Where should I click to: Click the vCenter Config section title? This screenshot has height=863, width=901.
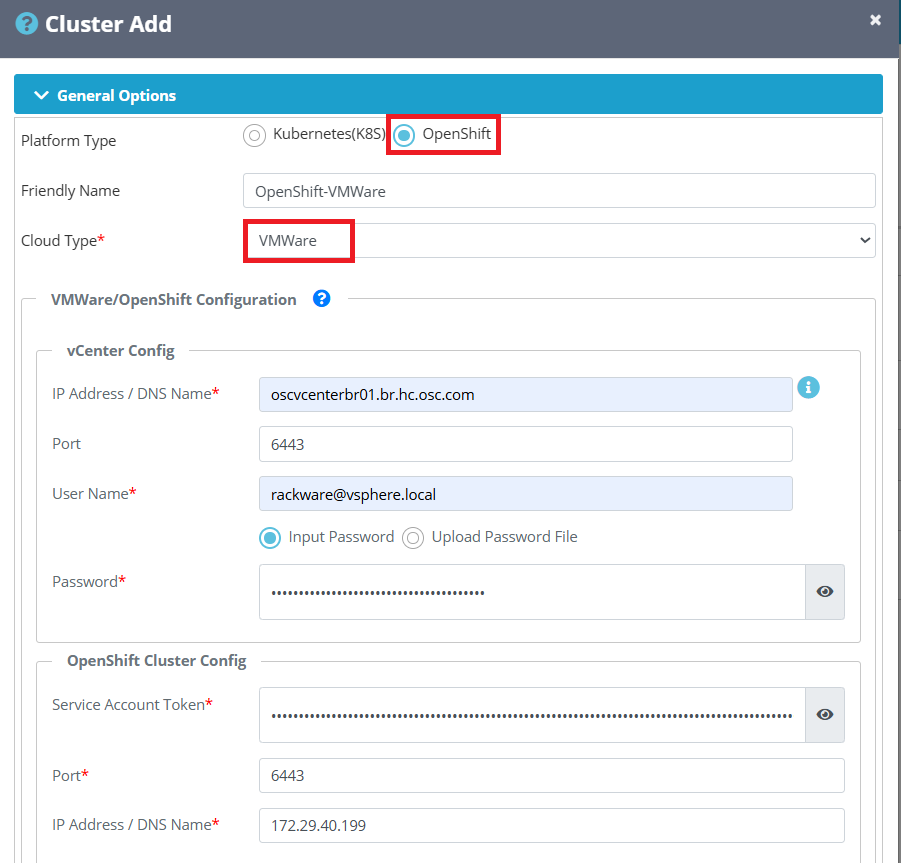pos(121,350)
